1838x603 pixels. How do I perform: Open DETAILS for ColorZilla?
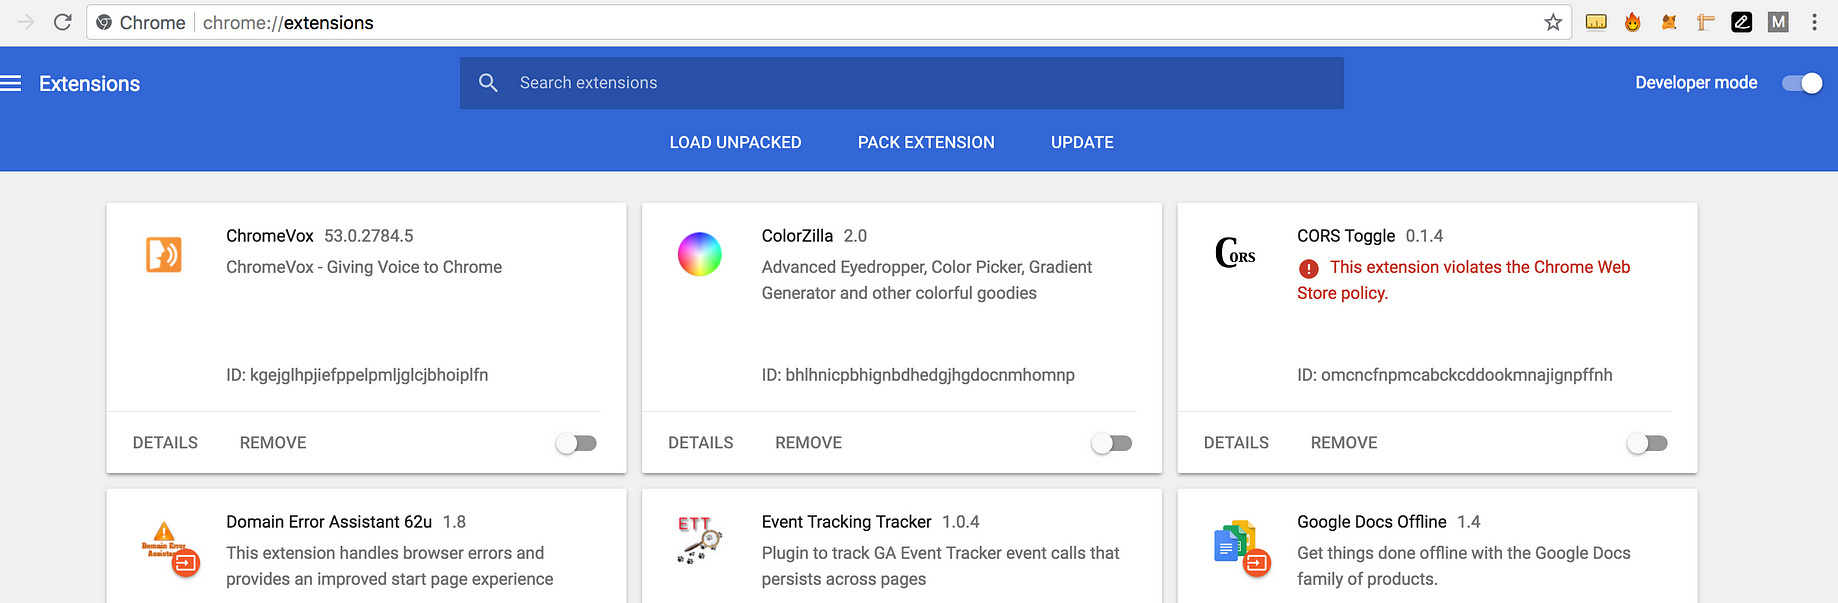701,443
